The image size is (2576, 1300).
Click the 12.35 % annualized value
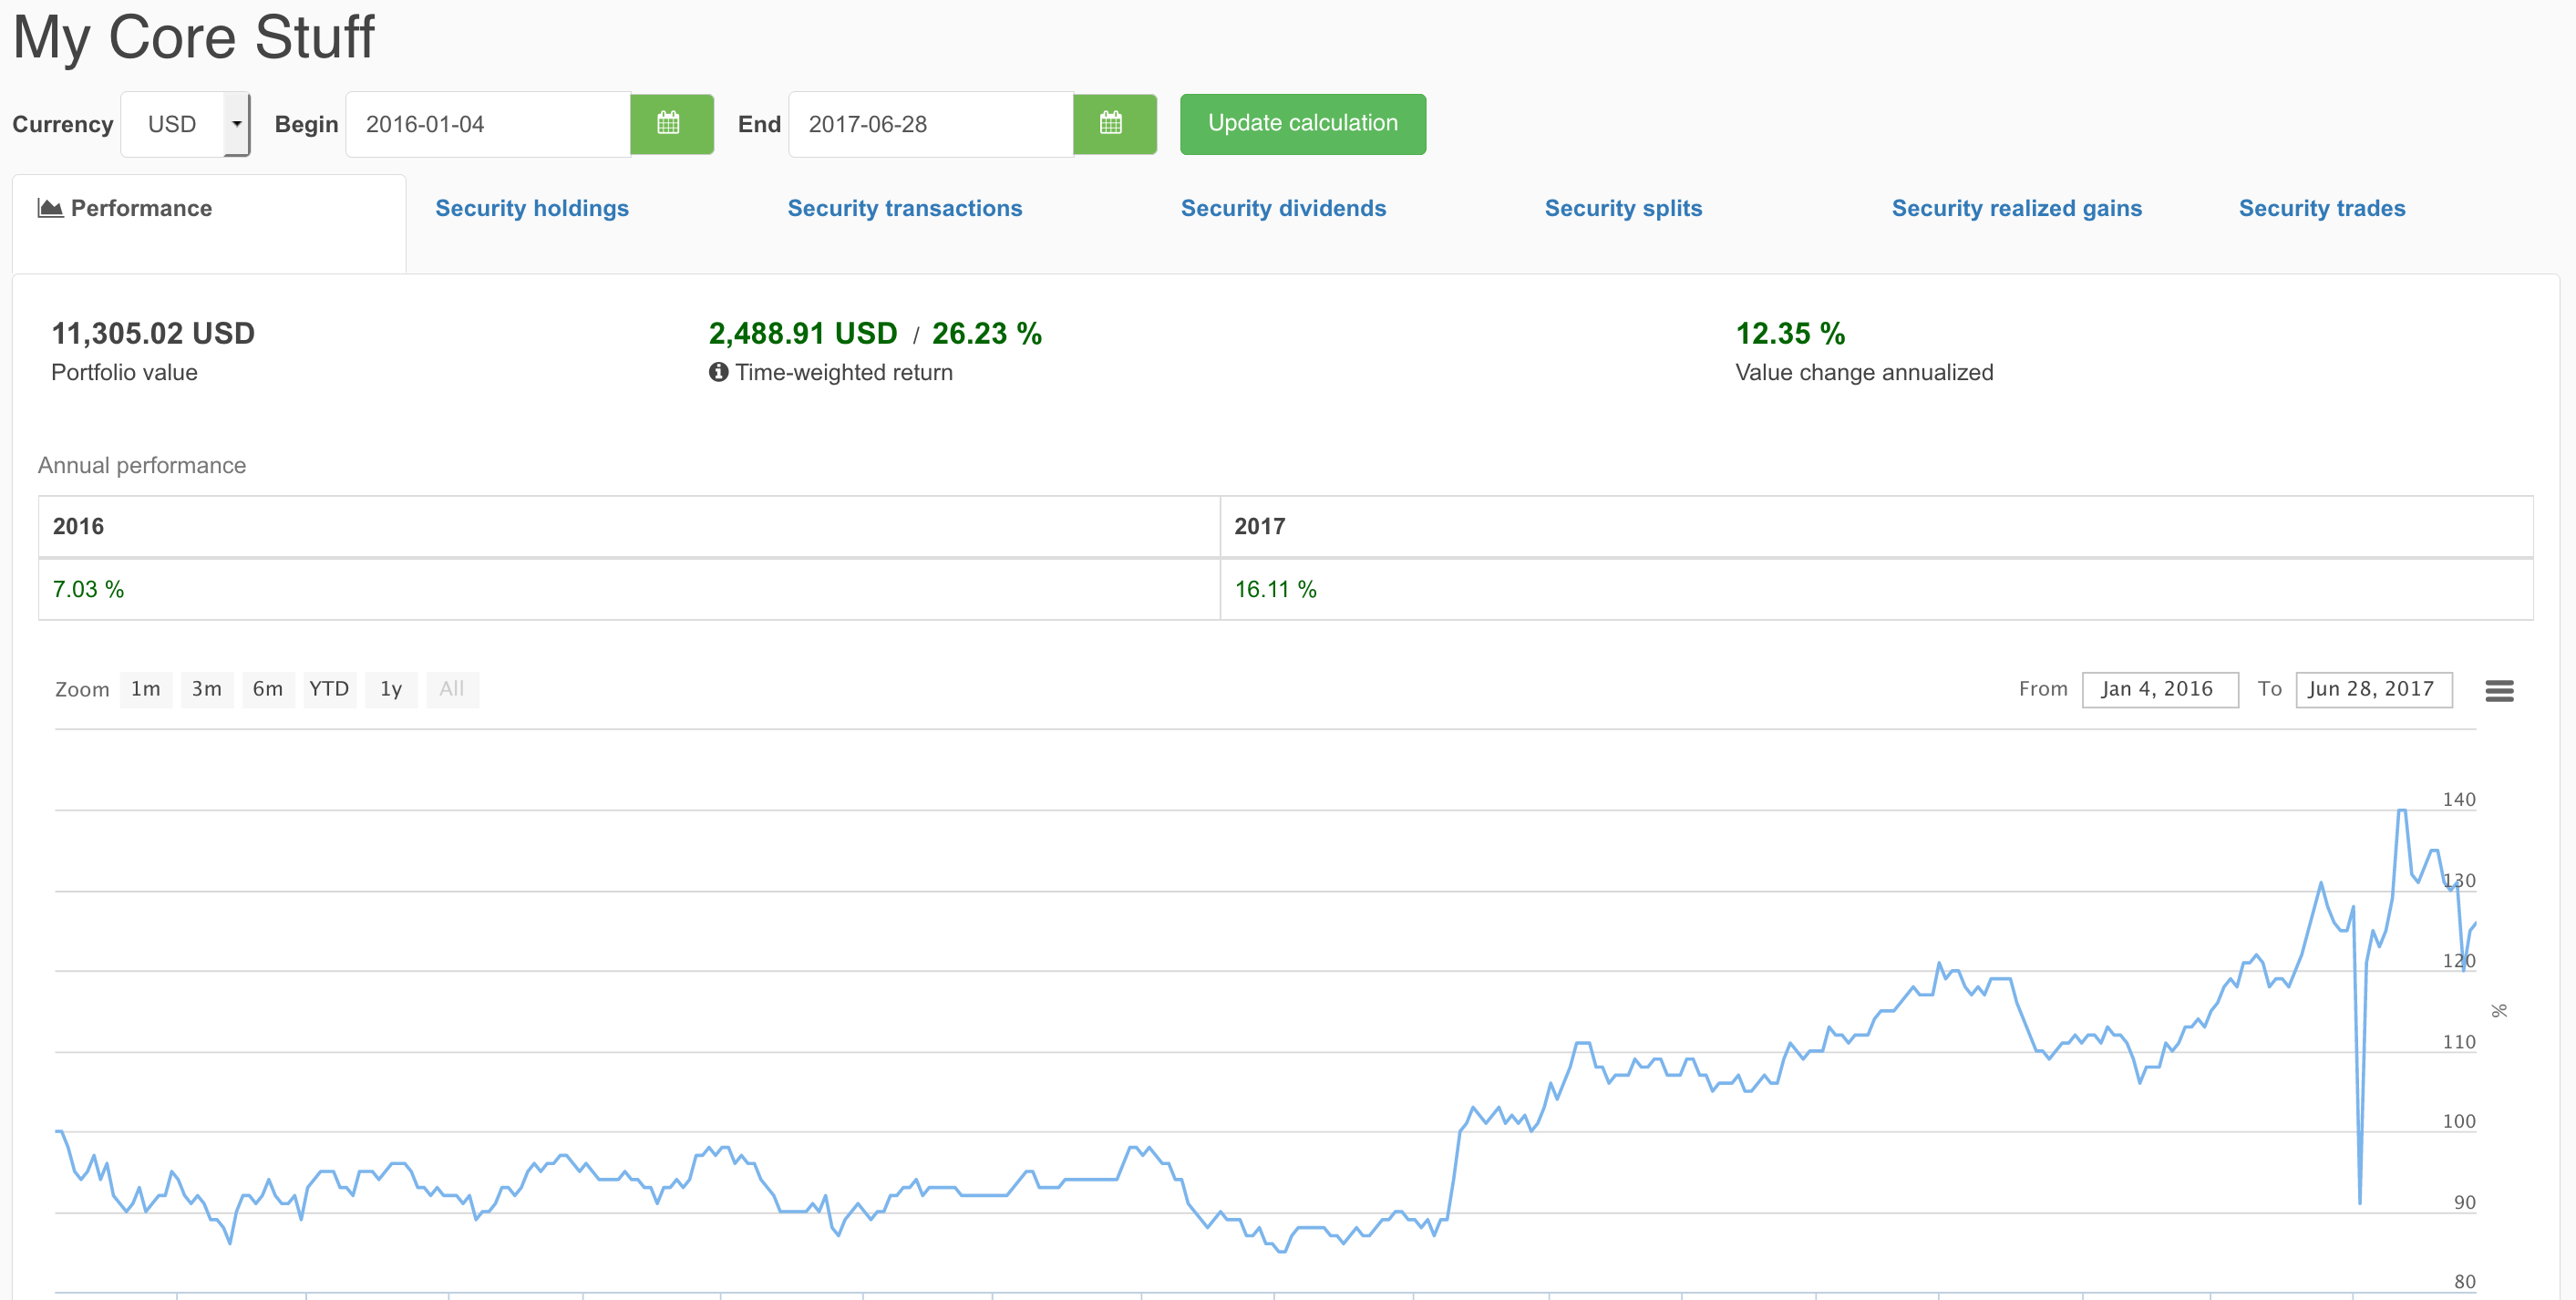tap(1790, 333)
